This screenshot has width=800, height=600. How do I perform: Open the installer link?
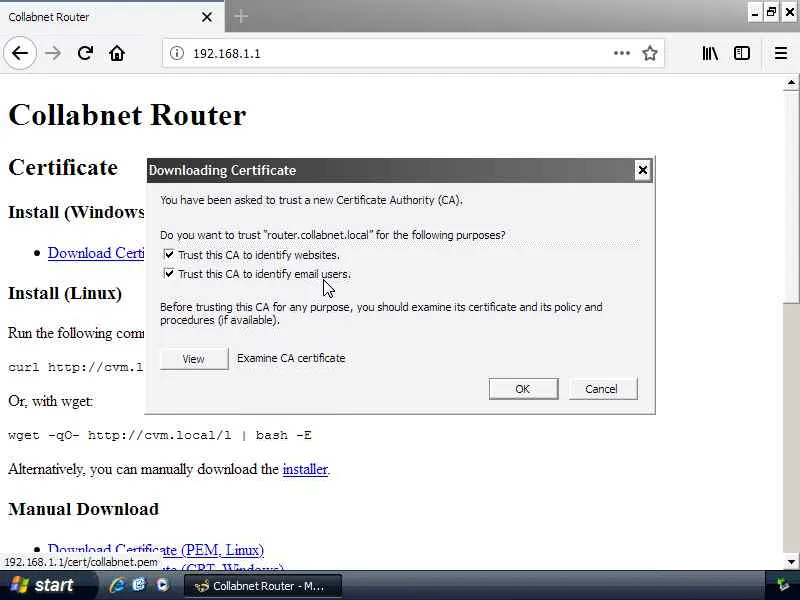click(305, 469)
